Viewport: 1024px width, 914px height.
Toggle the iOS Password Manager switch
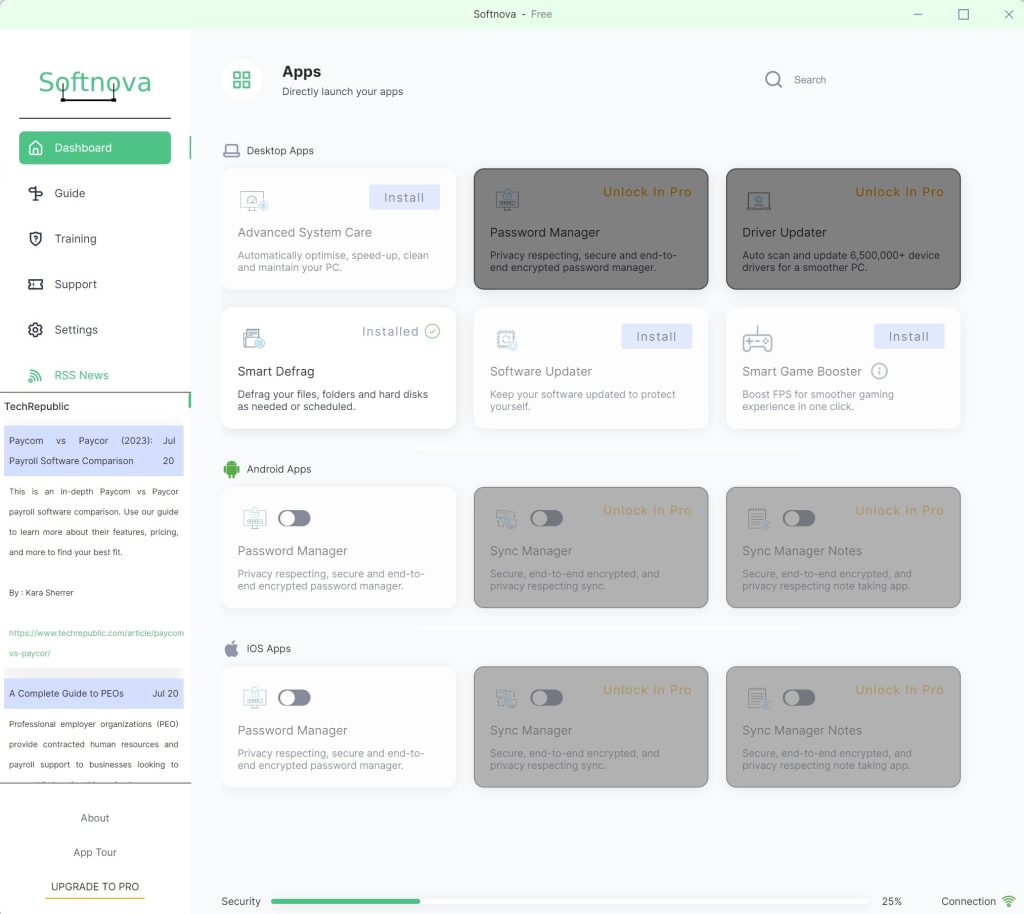pos(295,698)
